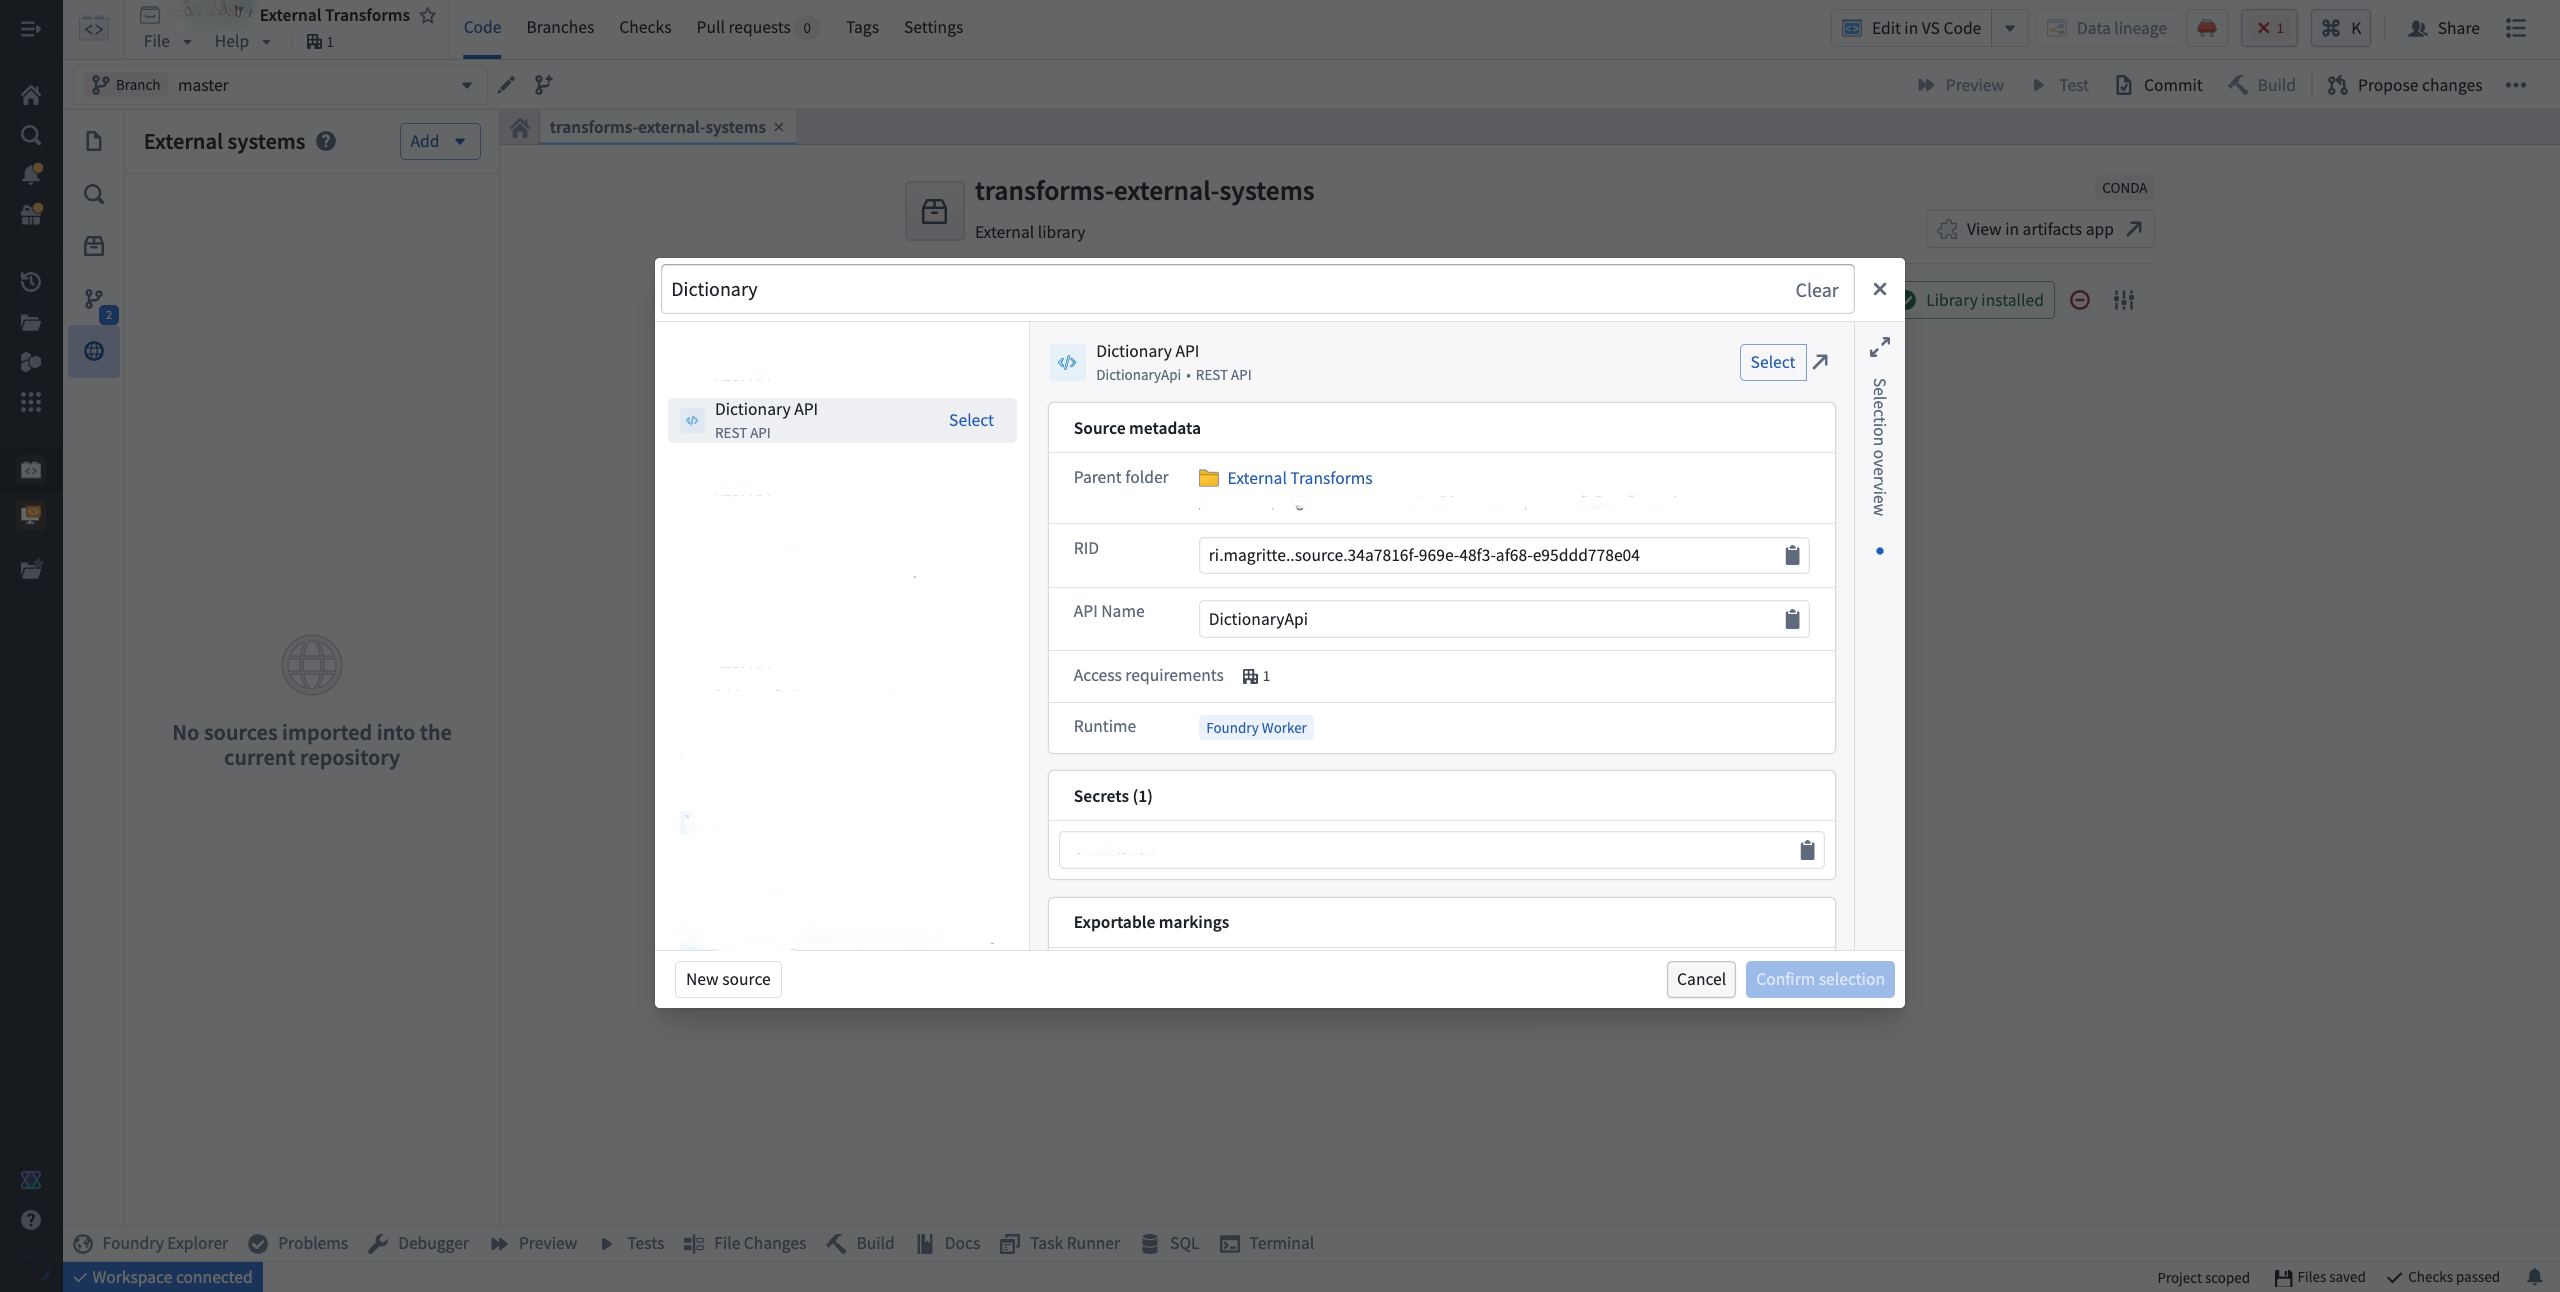Copy the RID to clipboard

1792,555
